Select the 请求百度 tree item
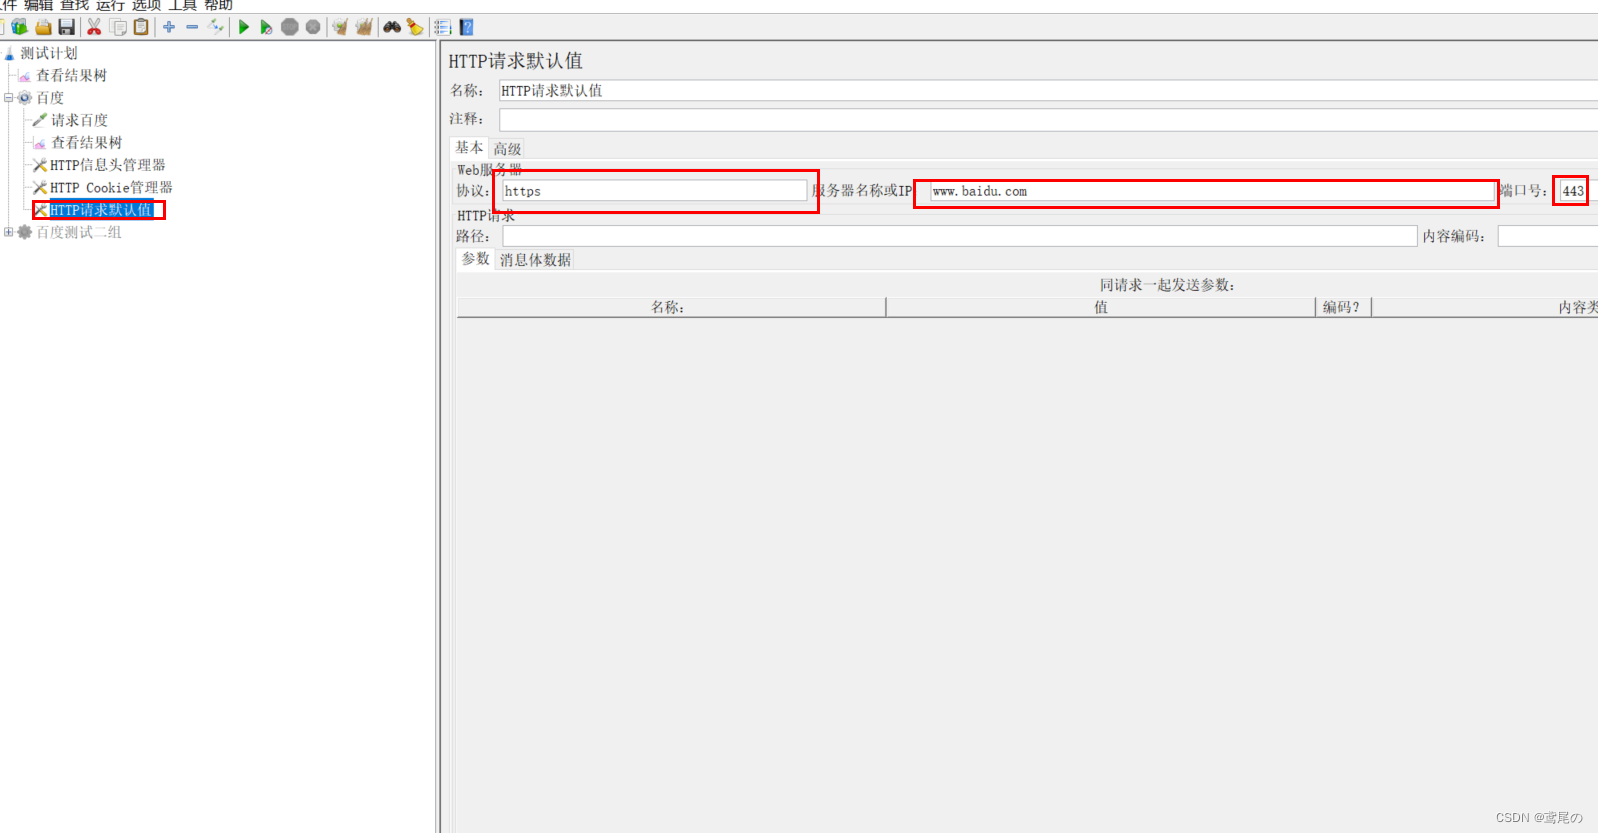 tap(80, 120)
